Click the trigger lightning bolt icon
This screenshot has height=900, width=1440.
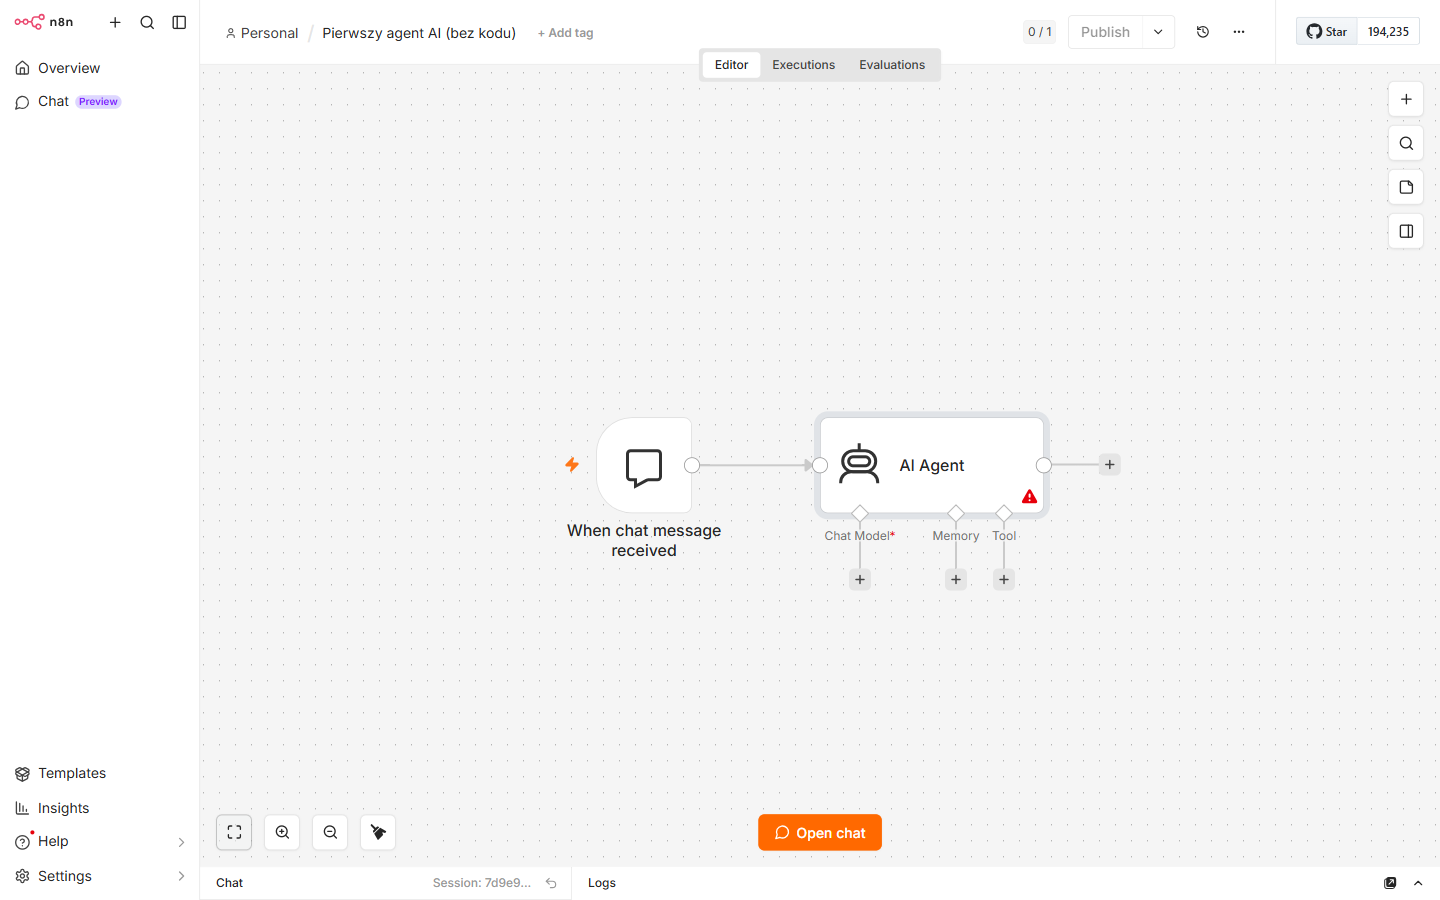coord(572,465)
